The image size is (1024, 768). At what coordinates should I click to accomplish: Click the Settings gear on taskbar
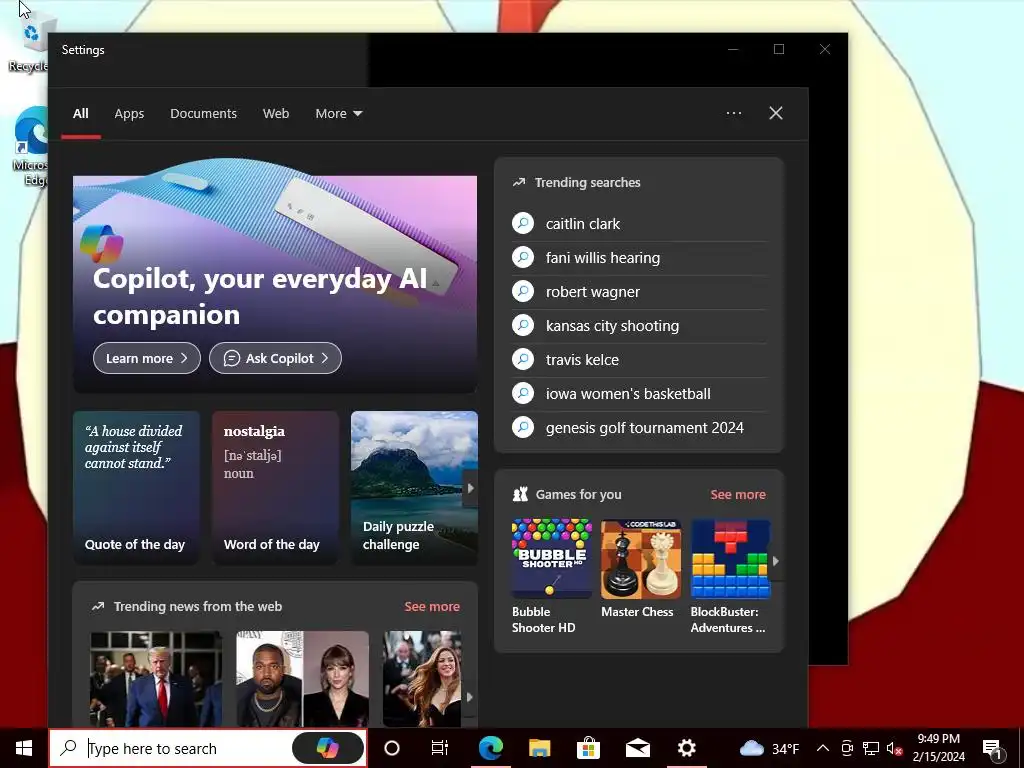[686, 748]
